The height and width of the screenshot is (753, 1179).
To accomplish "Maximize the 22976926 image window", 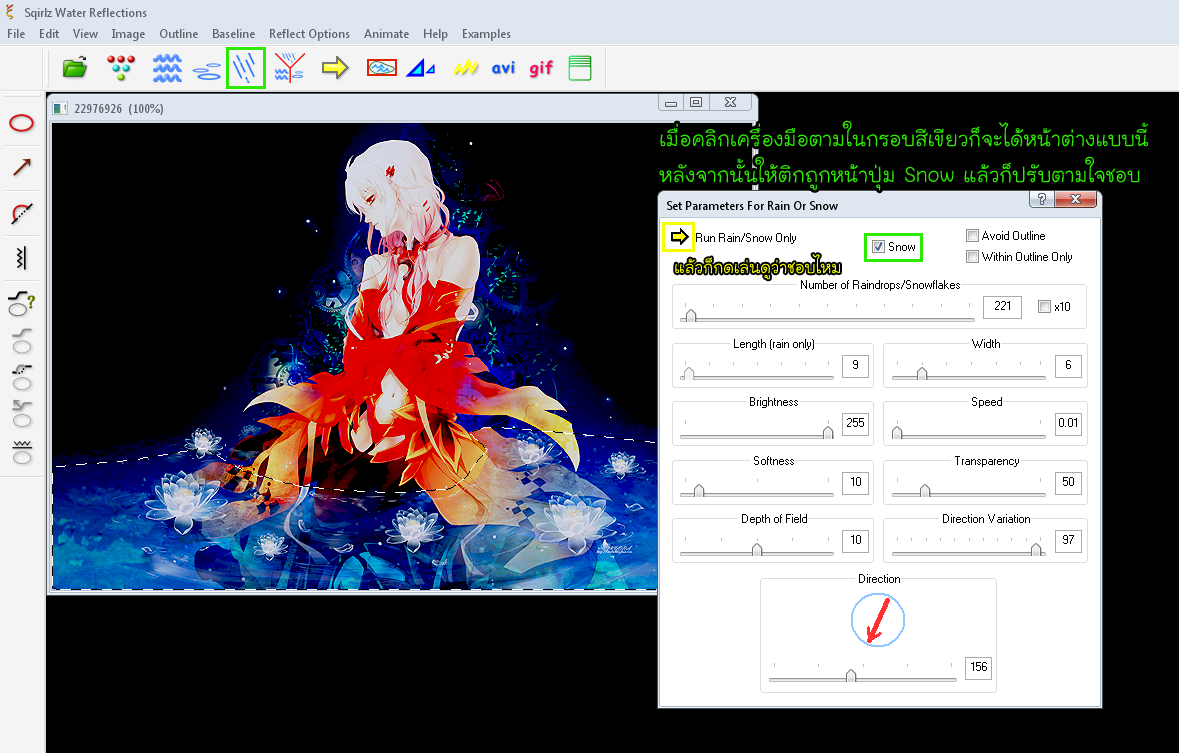I will coord(696,102).
